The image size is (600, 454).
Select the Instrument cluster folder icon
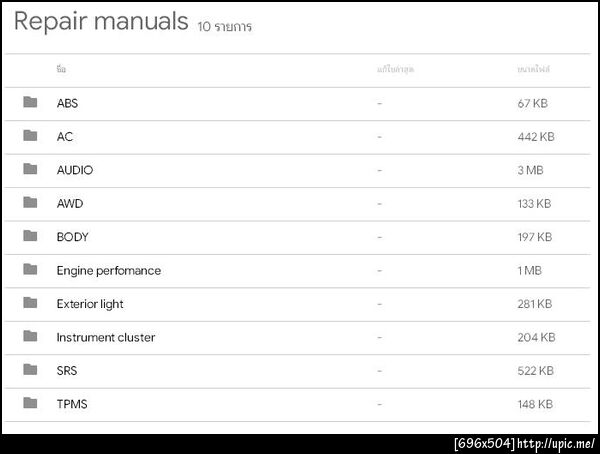(x=30, y=337)
